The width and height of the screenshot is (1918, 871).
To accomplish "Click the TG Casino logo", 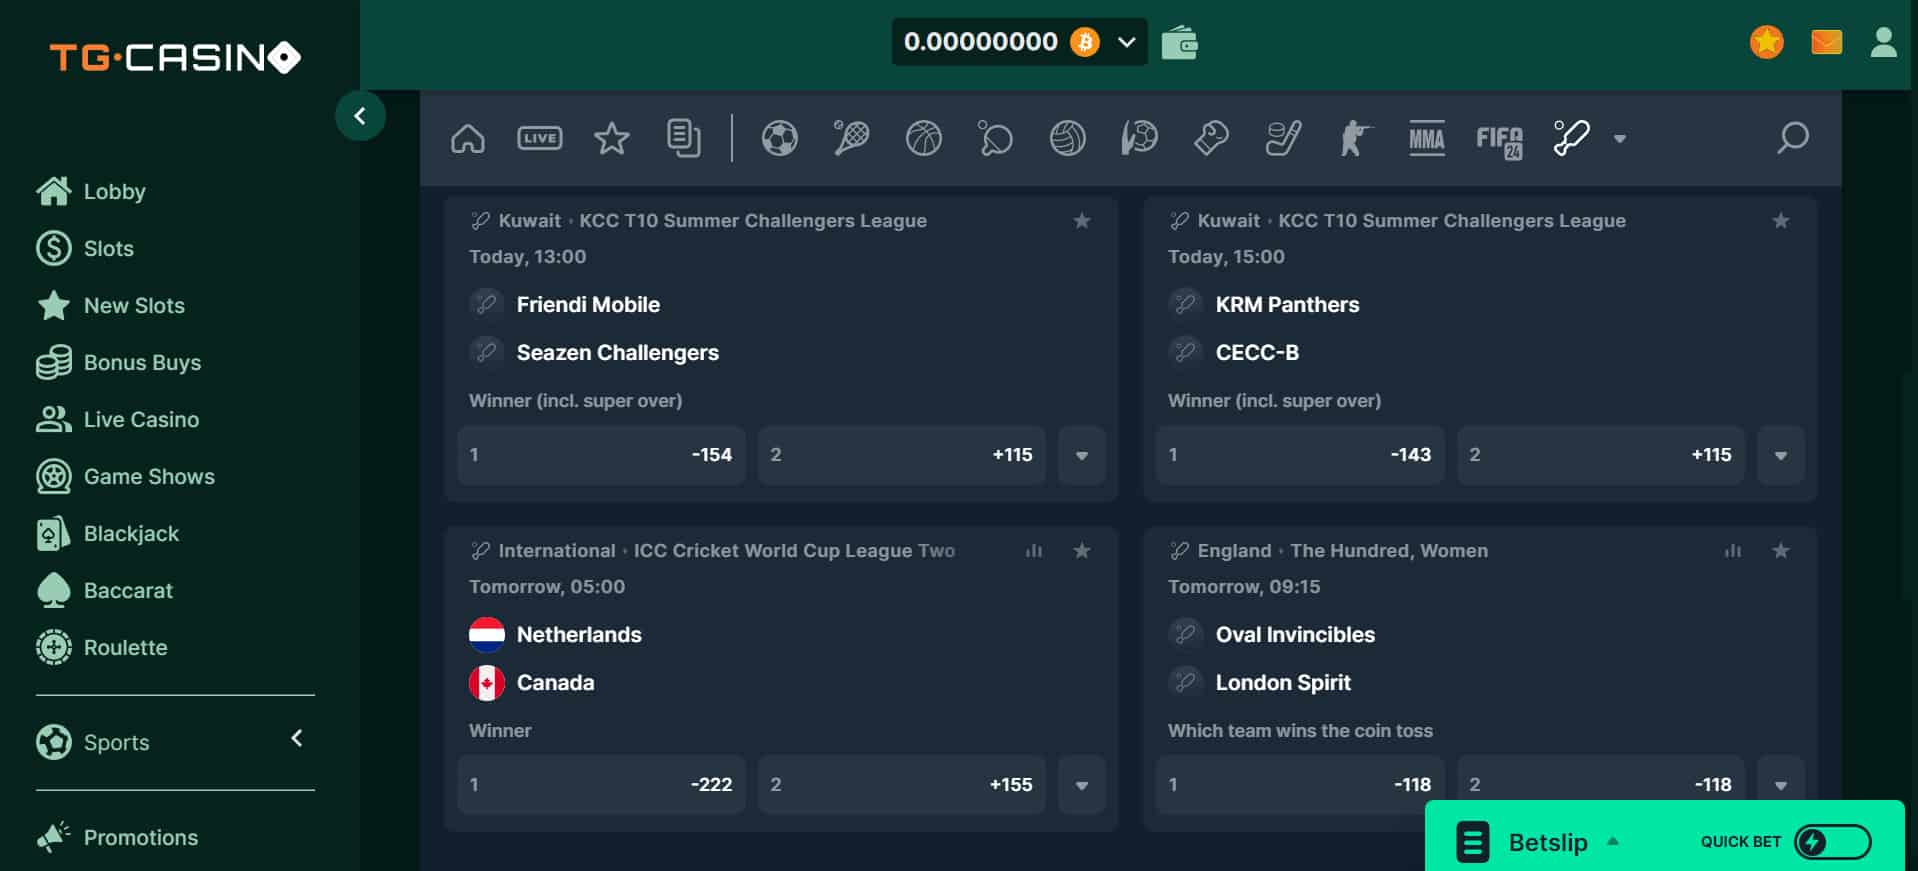I will pyautogui.click(x=176, y=57).
